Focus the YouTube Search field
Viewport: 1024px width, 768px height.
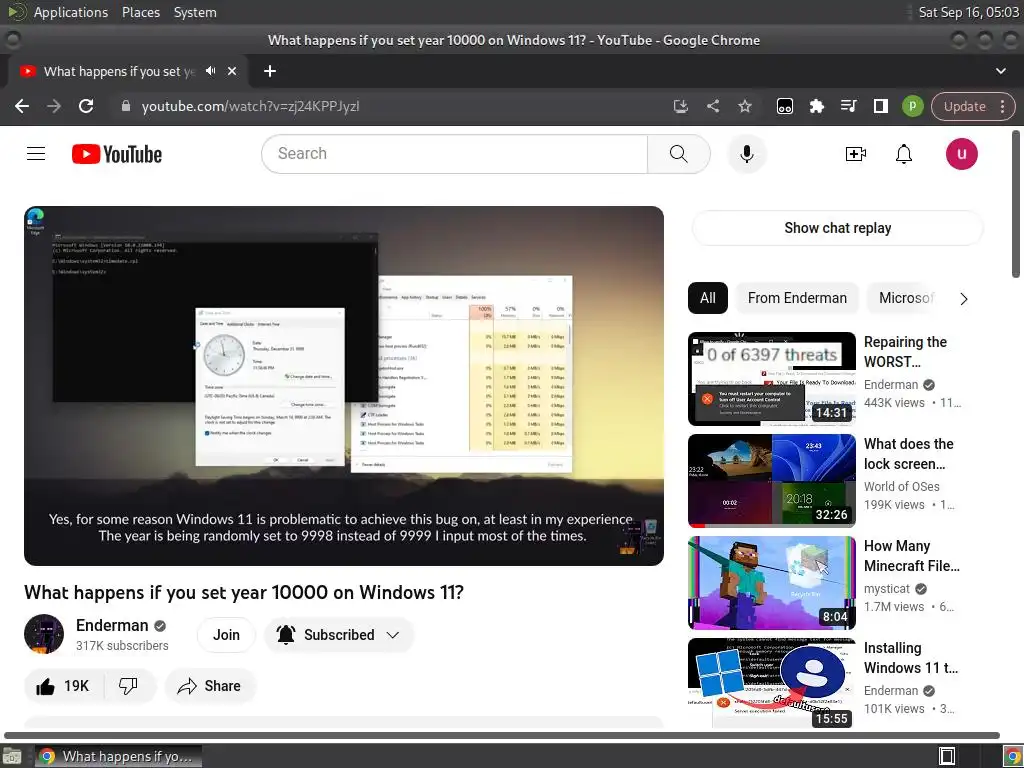(455, 154)
